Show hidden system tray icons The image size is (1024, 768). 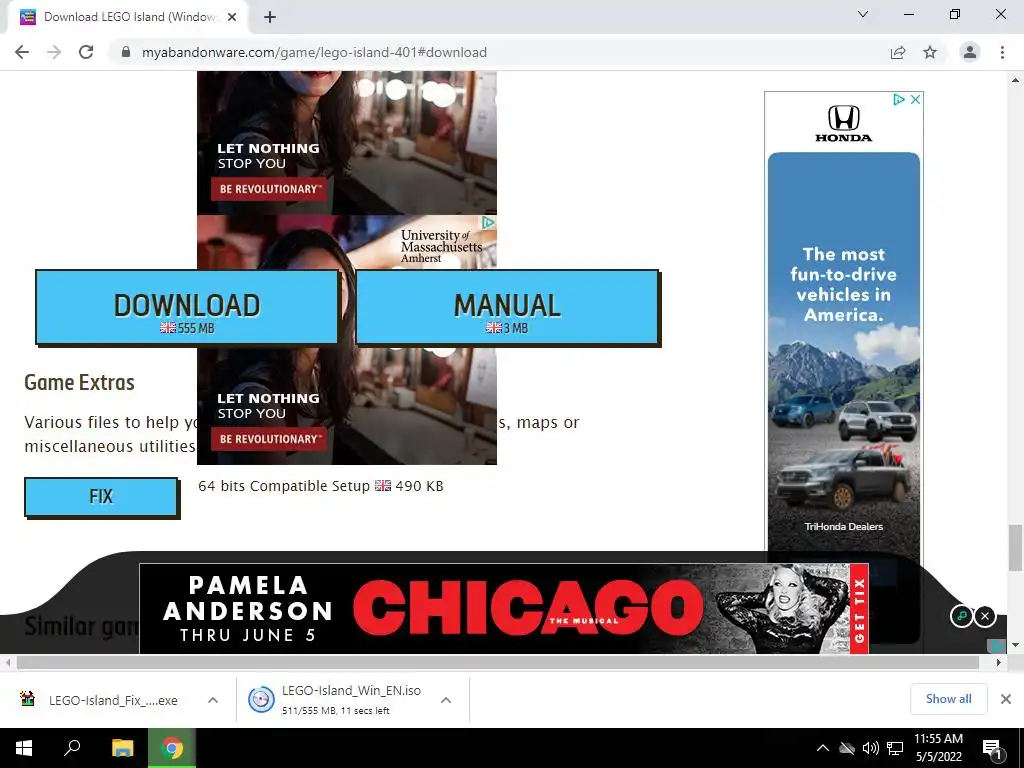coord(823,748)
